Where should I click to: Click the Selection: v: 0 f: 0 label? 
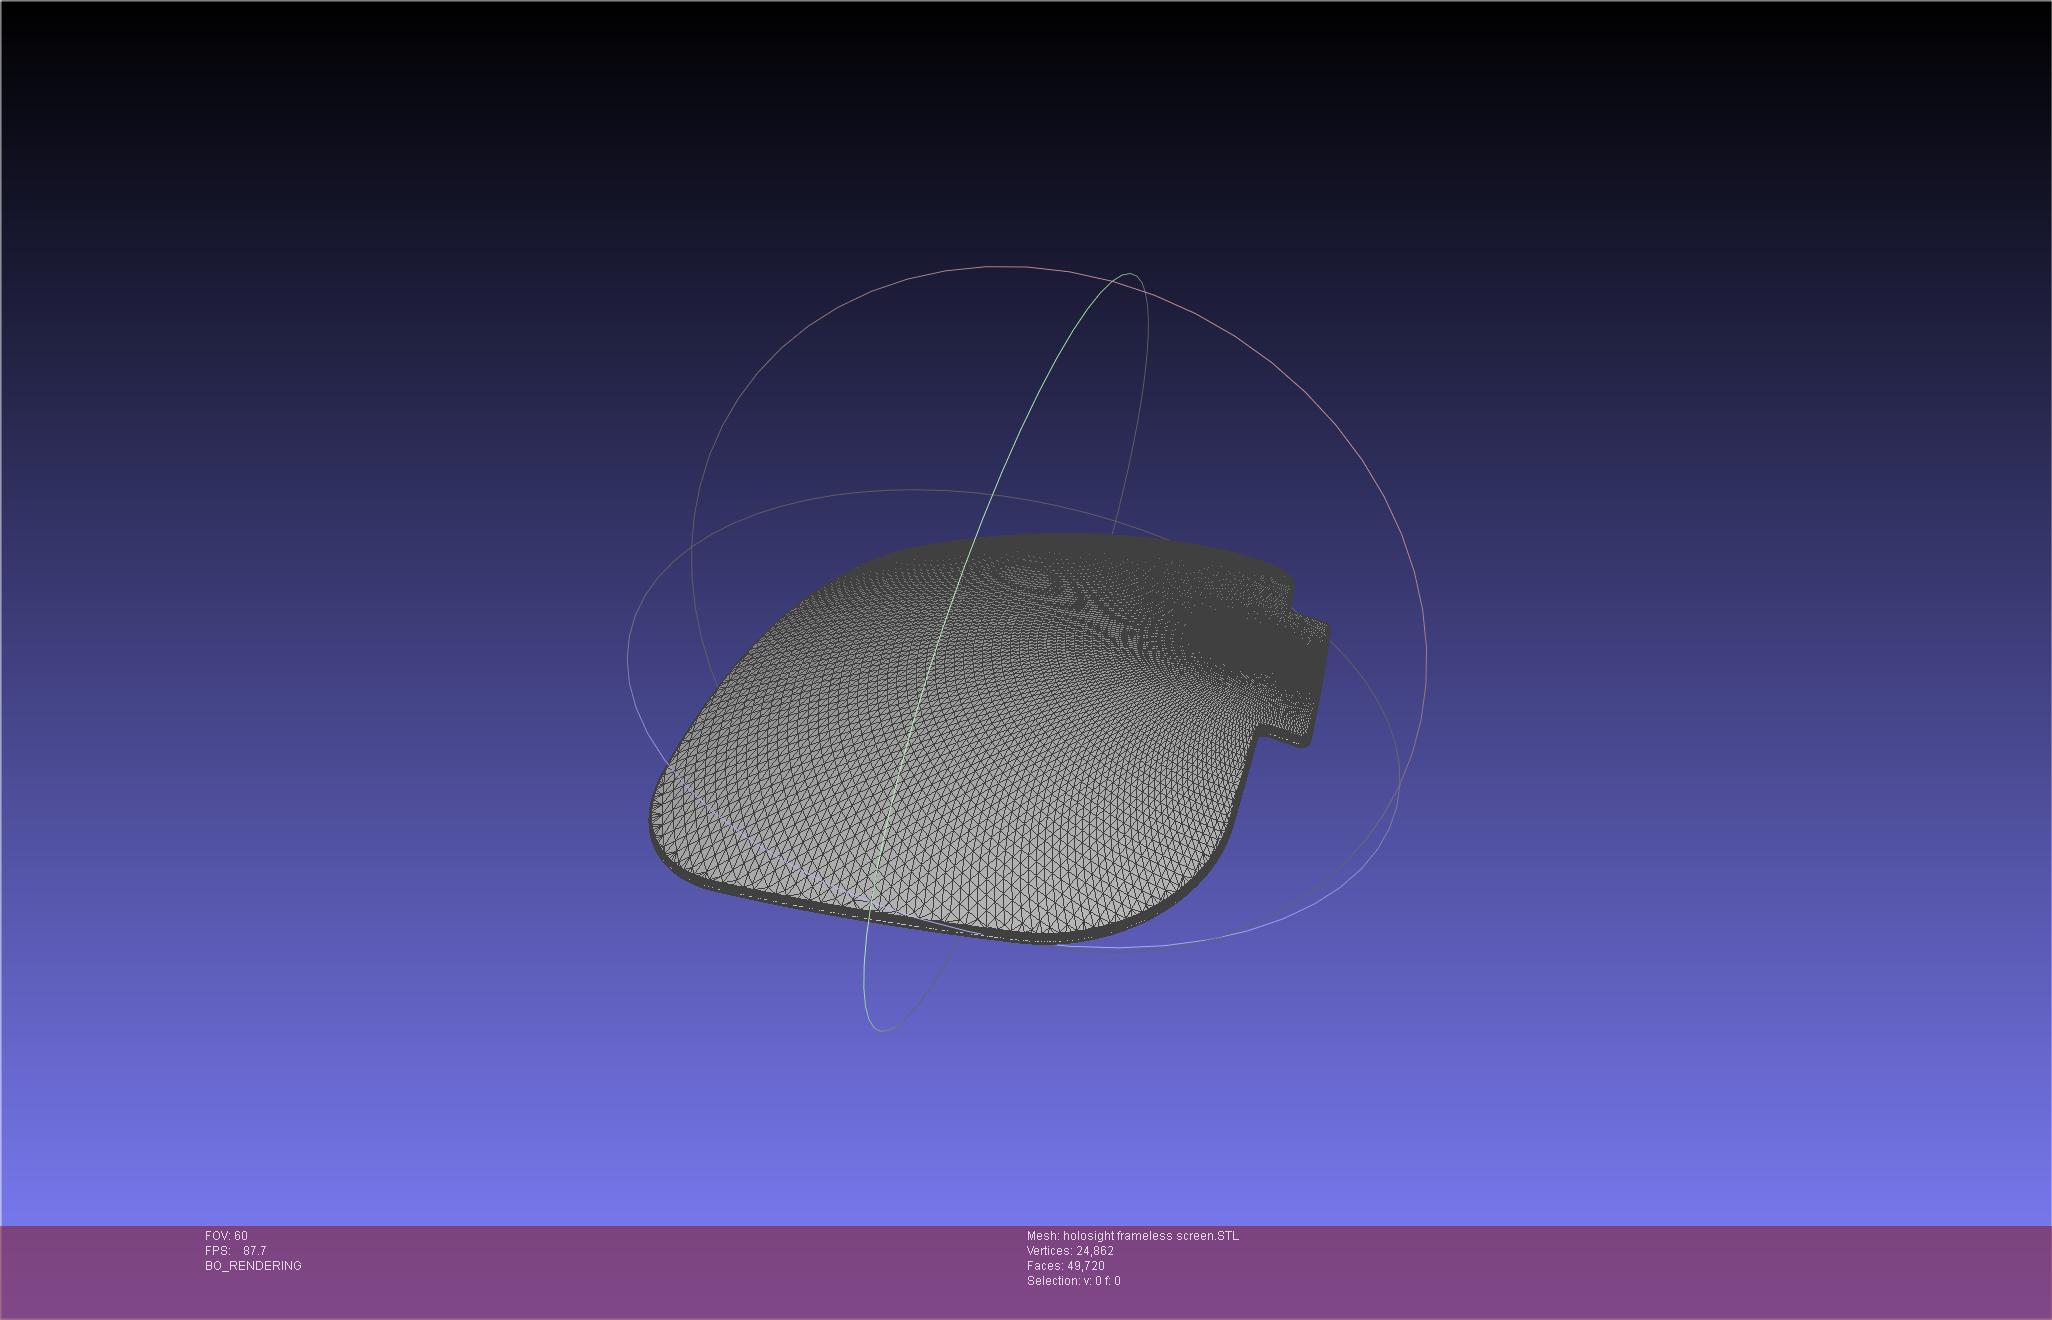click(x=1073, y=1281)
